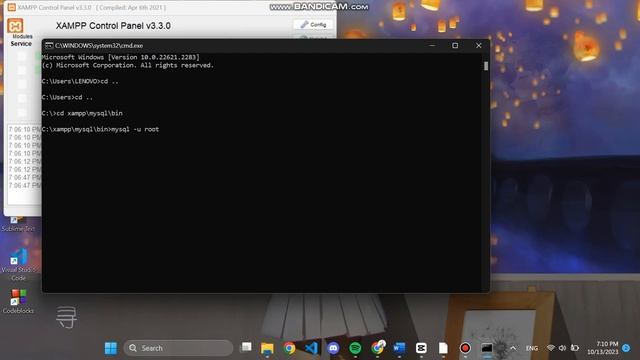
Task: Open CapCut from the taskbar
Action: [421, 348]
